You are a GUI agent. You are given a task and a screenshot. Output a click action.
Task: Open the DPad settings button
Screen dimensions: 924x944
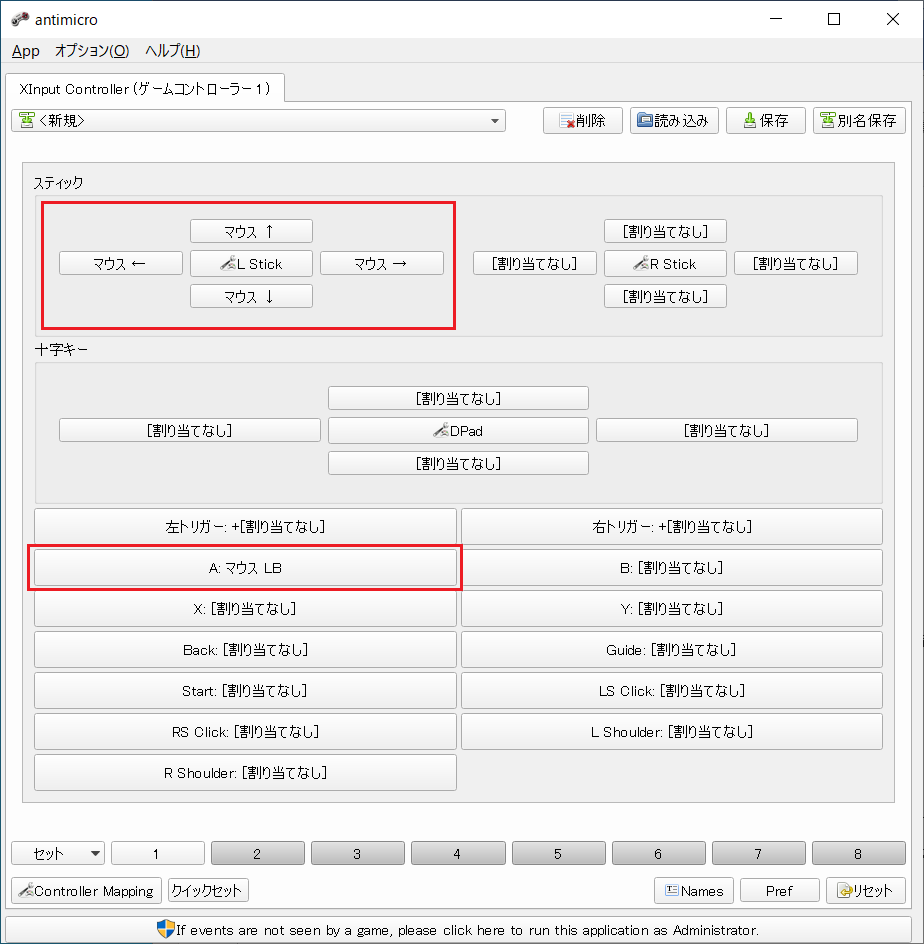pos(458,431)
